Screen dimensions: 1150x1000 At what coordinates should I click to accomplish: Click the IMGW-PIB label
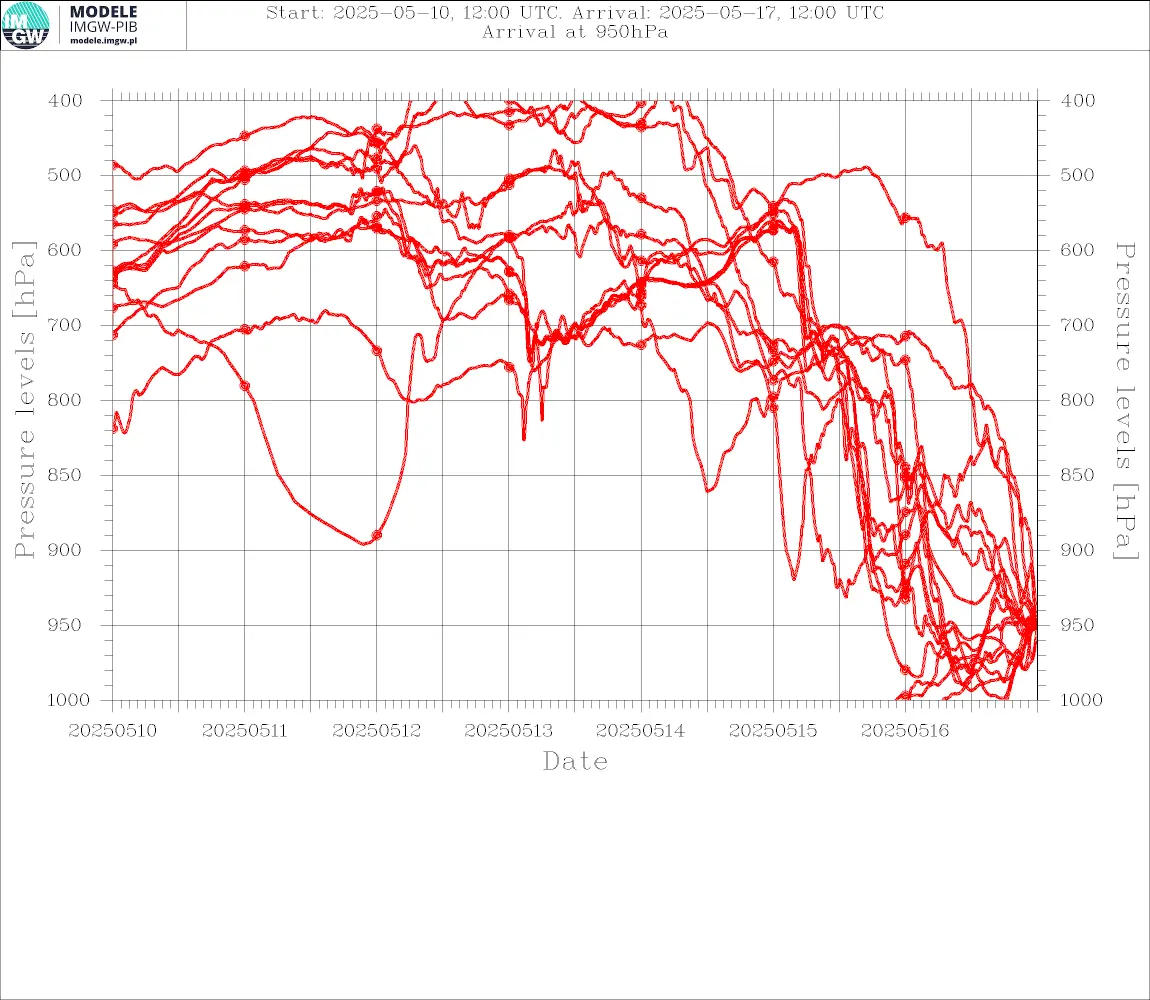[x=103, y=27]
